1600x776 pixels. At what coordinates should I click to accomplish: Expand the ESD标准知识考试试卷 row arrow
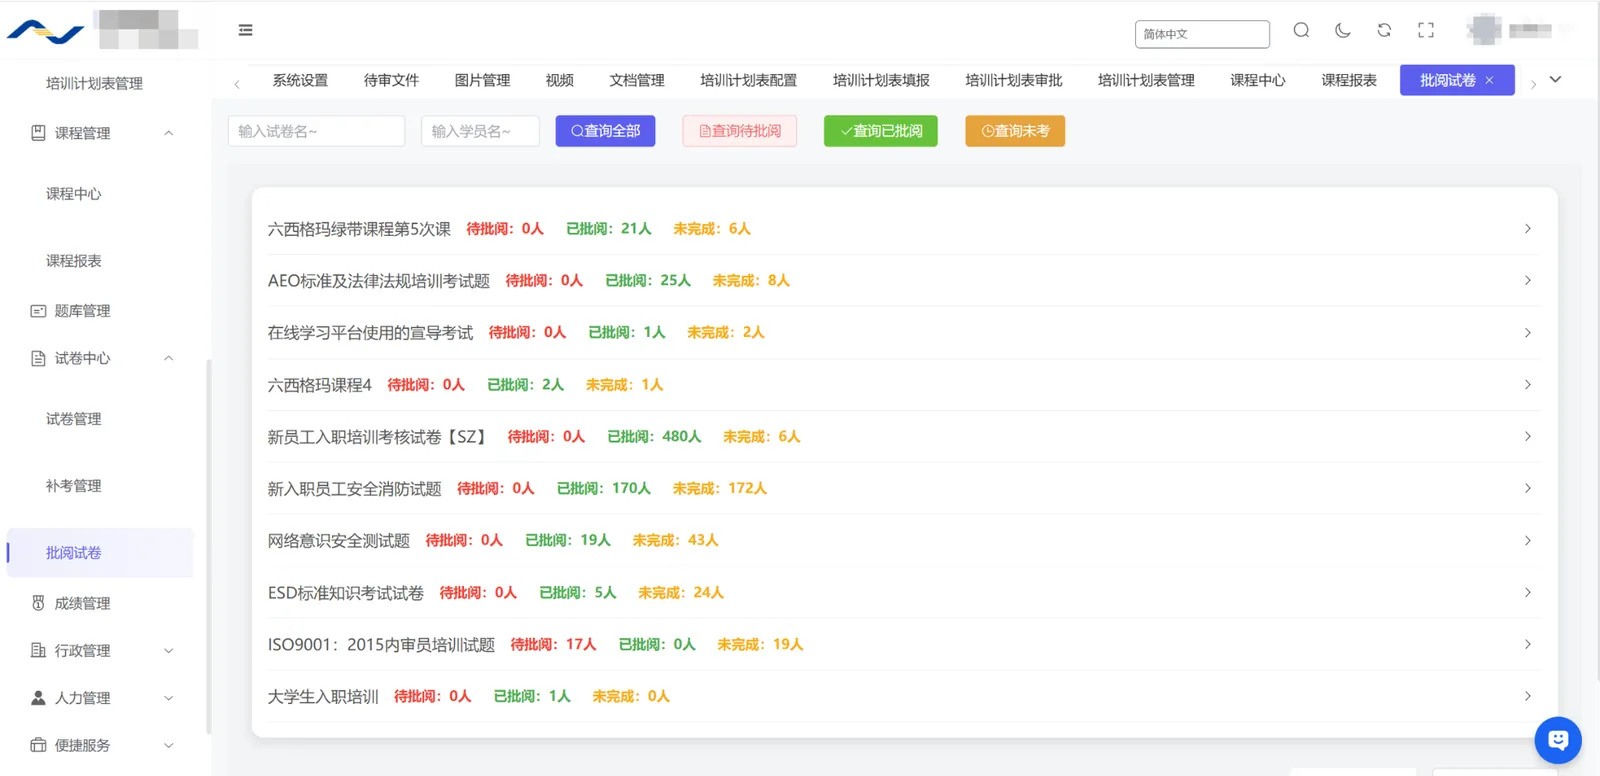click(x=1527, y=593)
